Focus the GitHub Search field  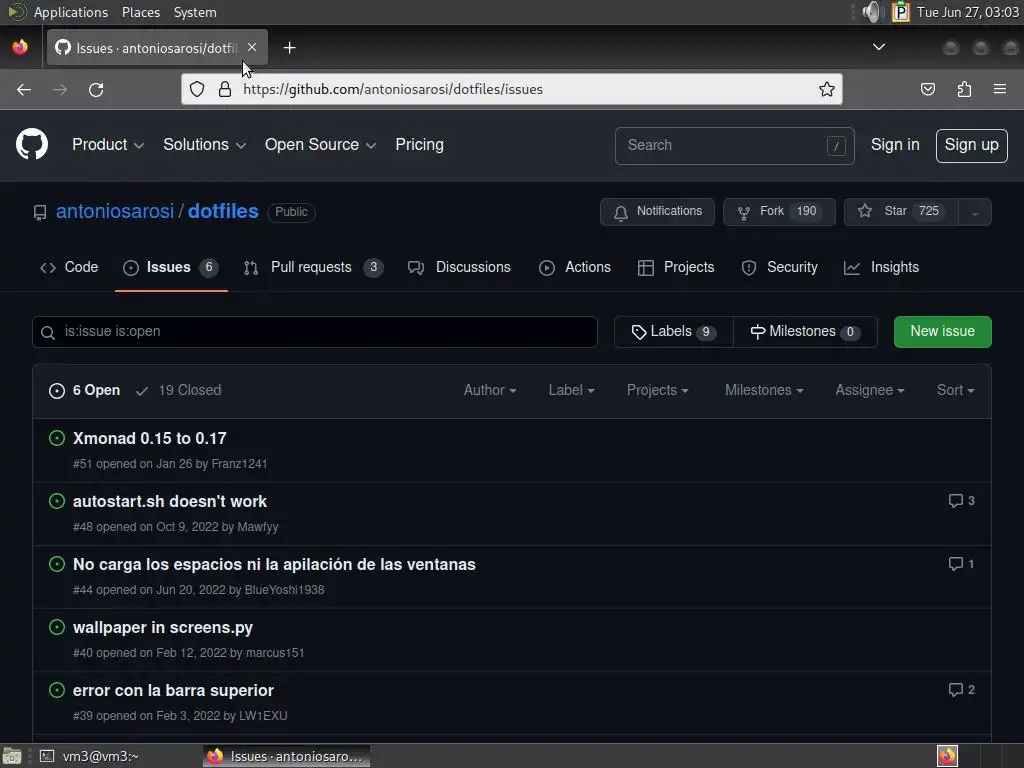tap(734, 146)
